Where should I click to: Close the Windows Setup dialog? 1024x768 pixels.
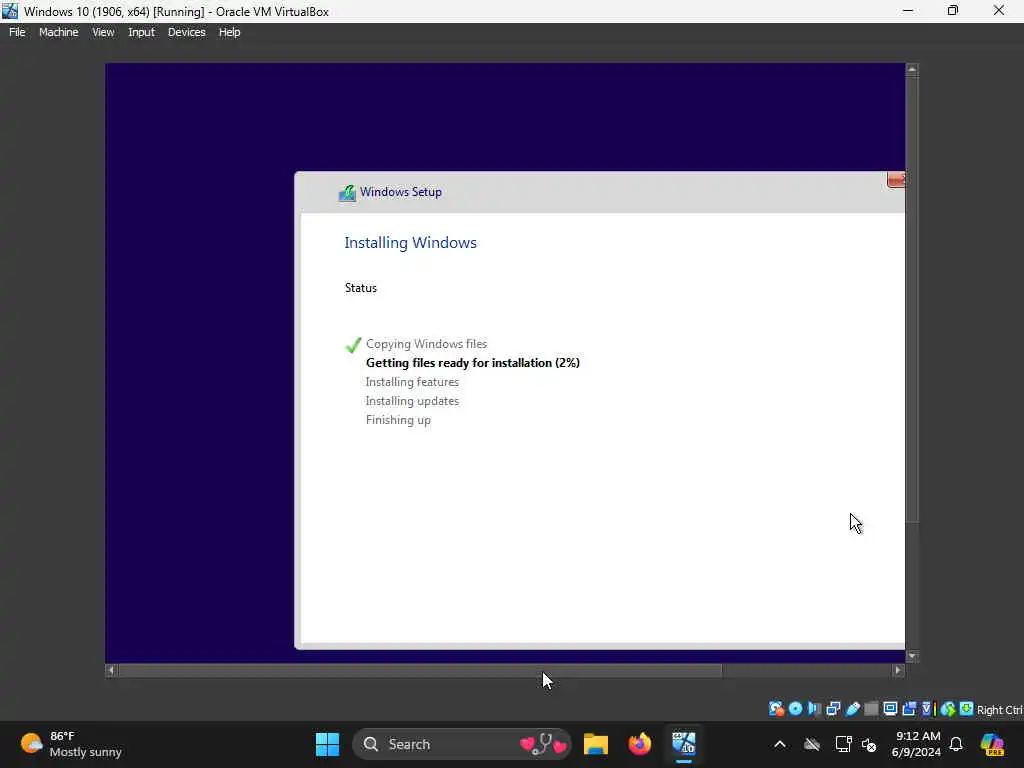click(x=896, y=180)
